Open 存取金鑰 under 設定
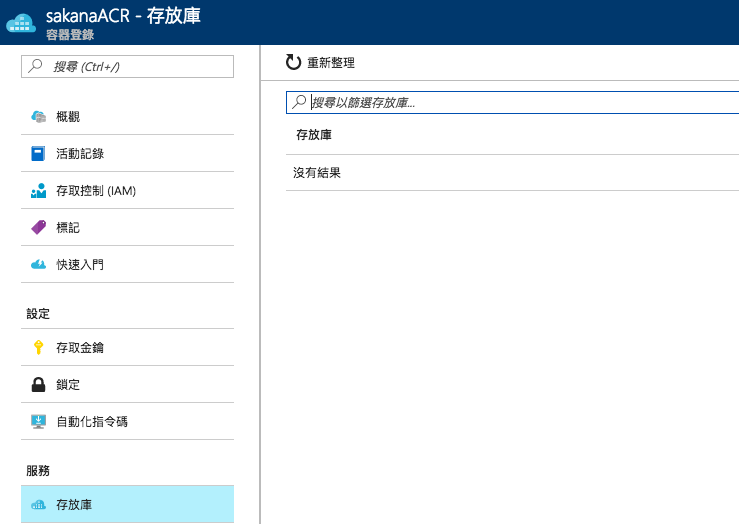Screen dimensions: 739x524 pyautogui.click(x=127, y=347)
